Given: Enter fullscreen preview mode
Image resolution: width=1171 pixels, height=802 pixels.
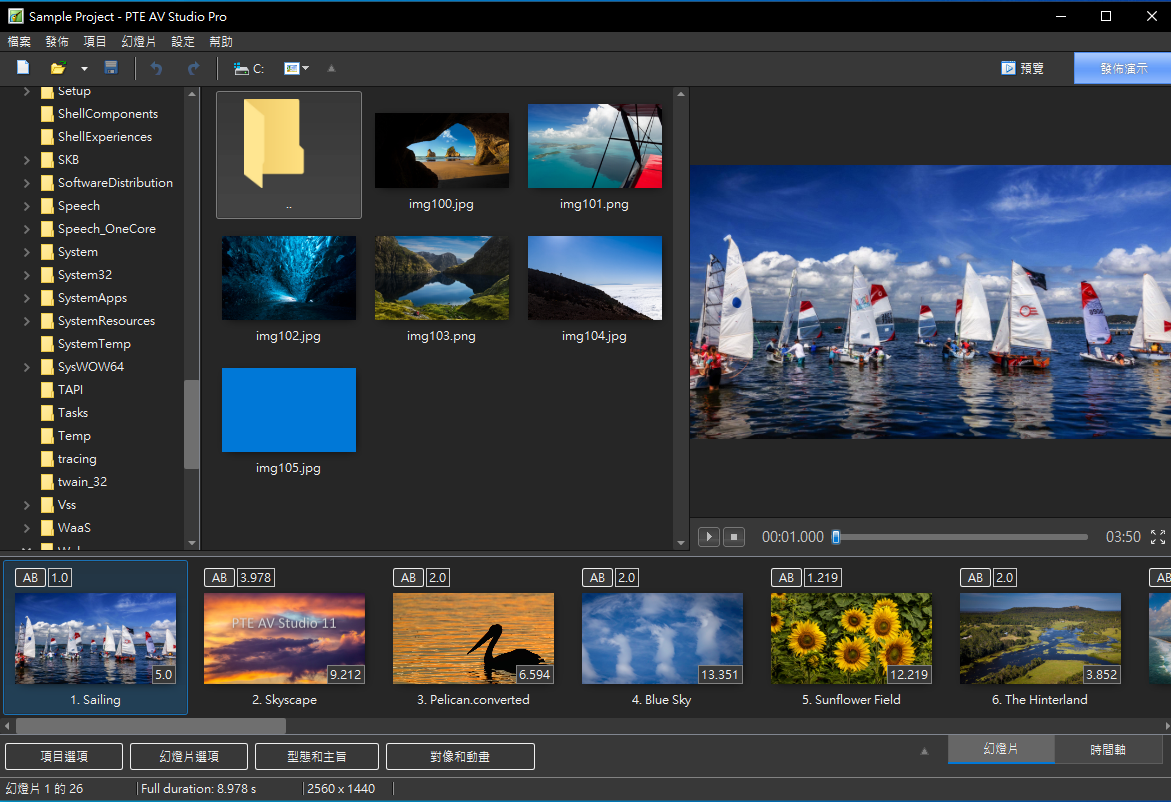Looking at the screenshot, I should (1158, 537).
